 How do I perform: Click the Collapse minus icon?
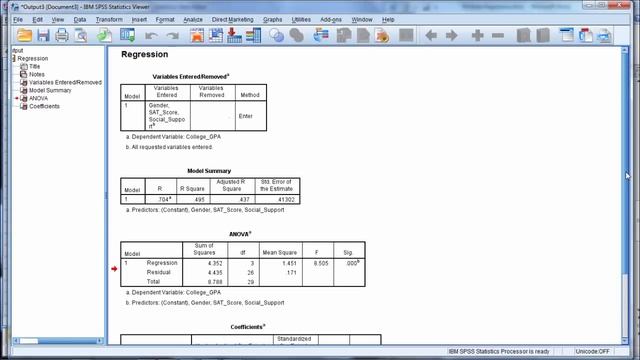tap(498, 36)
